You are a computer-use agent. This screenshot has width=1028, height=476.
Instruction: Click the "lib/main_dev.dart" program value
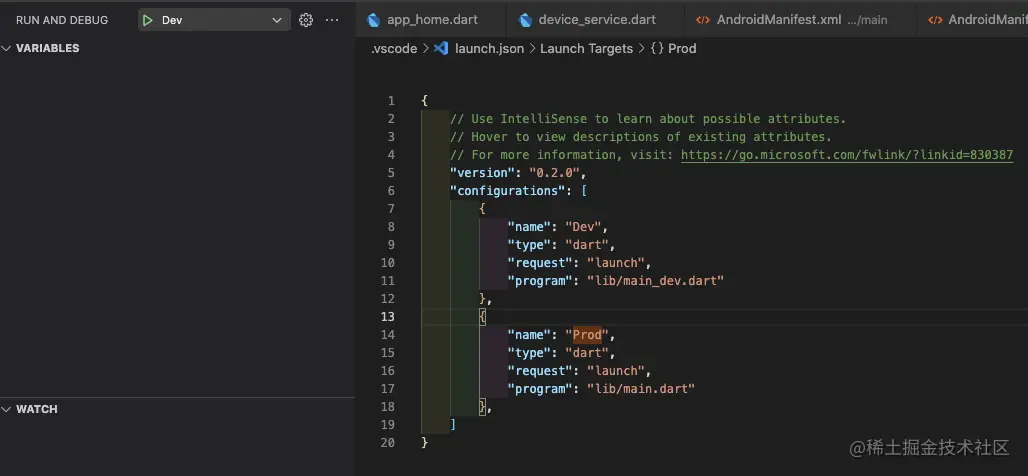[655, 281]
